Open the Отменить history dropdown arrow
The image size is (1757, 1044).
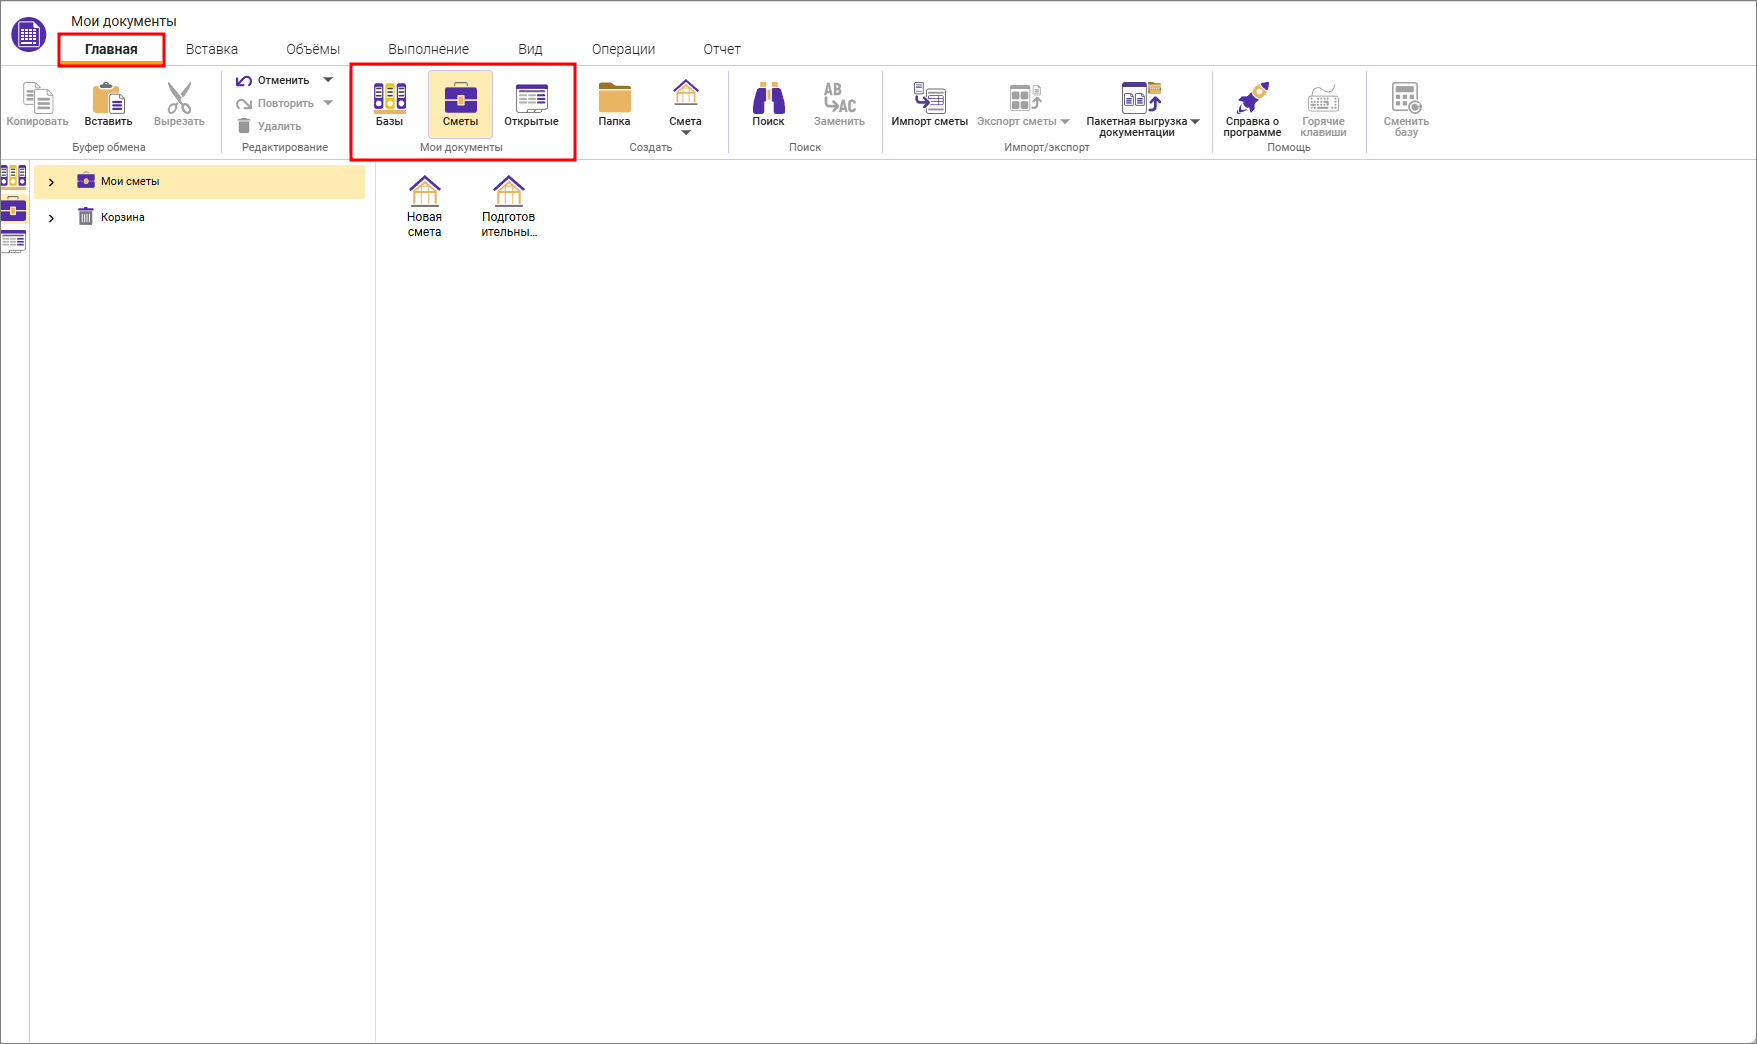click(x=328, y=80)
